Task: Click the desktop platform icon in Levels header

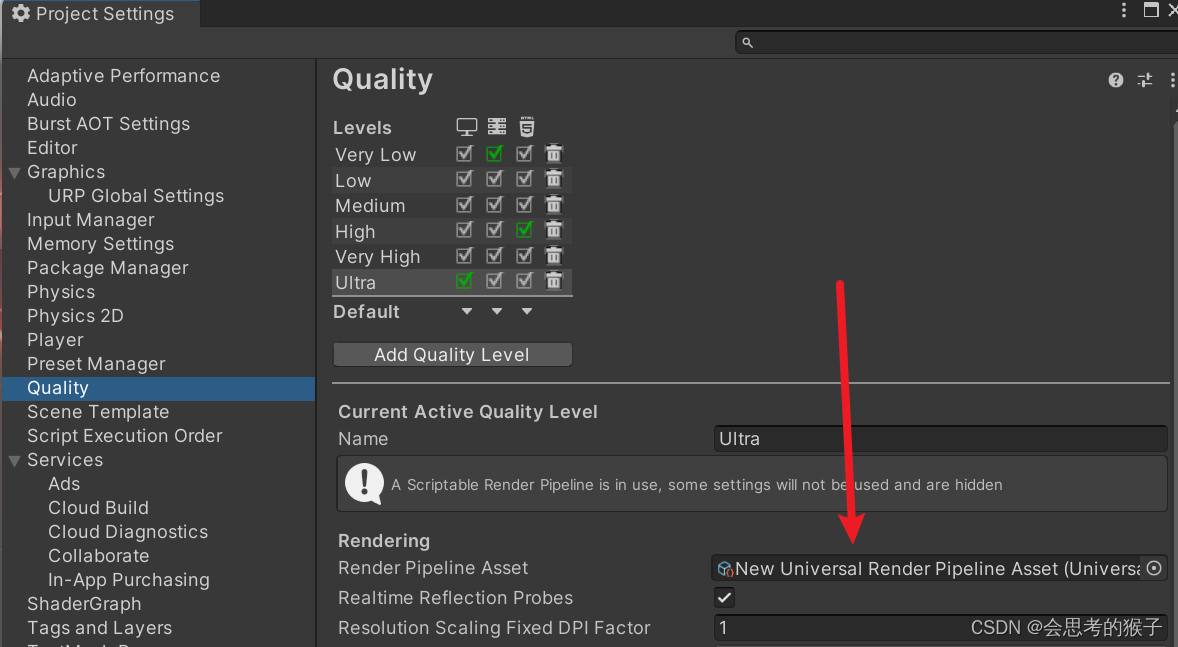Action: tap(467, 126)
